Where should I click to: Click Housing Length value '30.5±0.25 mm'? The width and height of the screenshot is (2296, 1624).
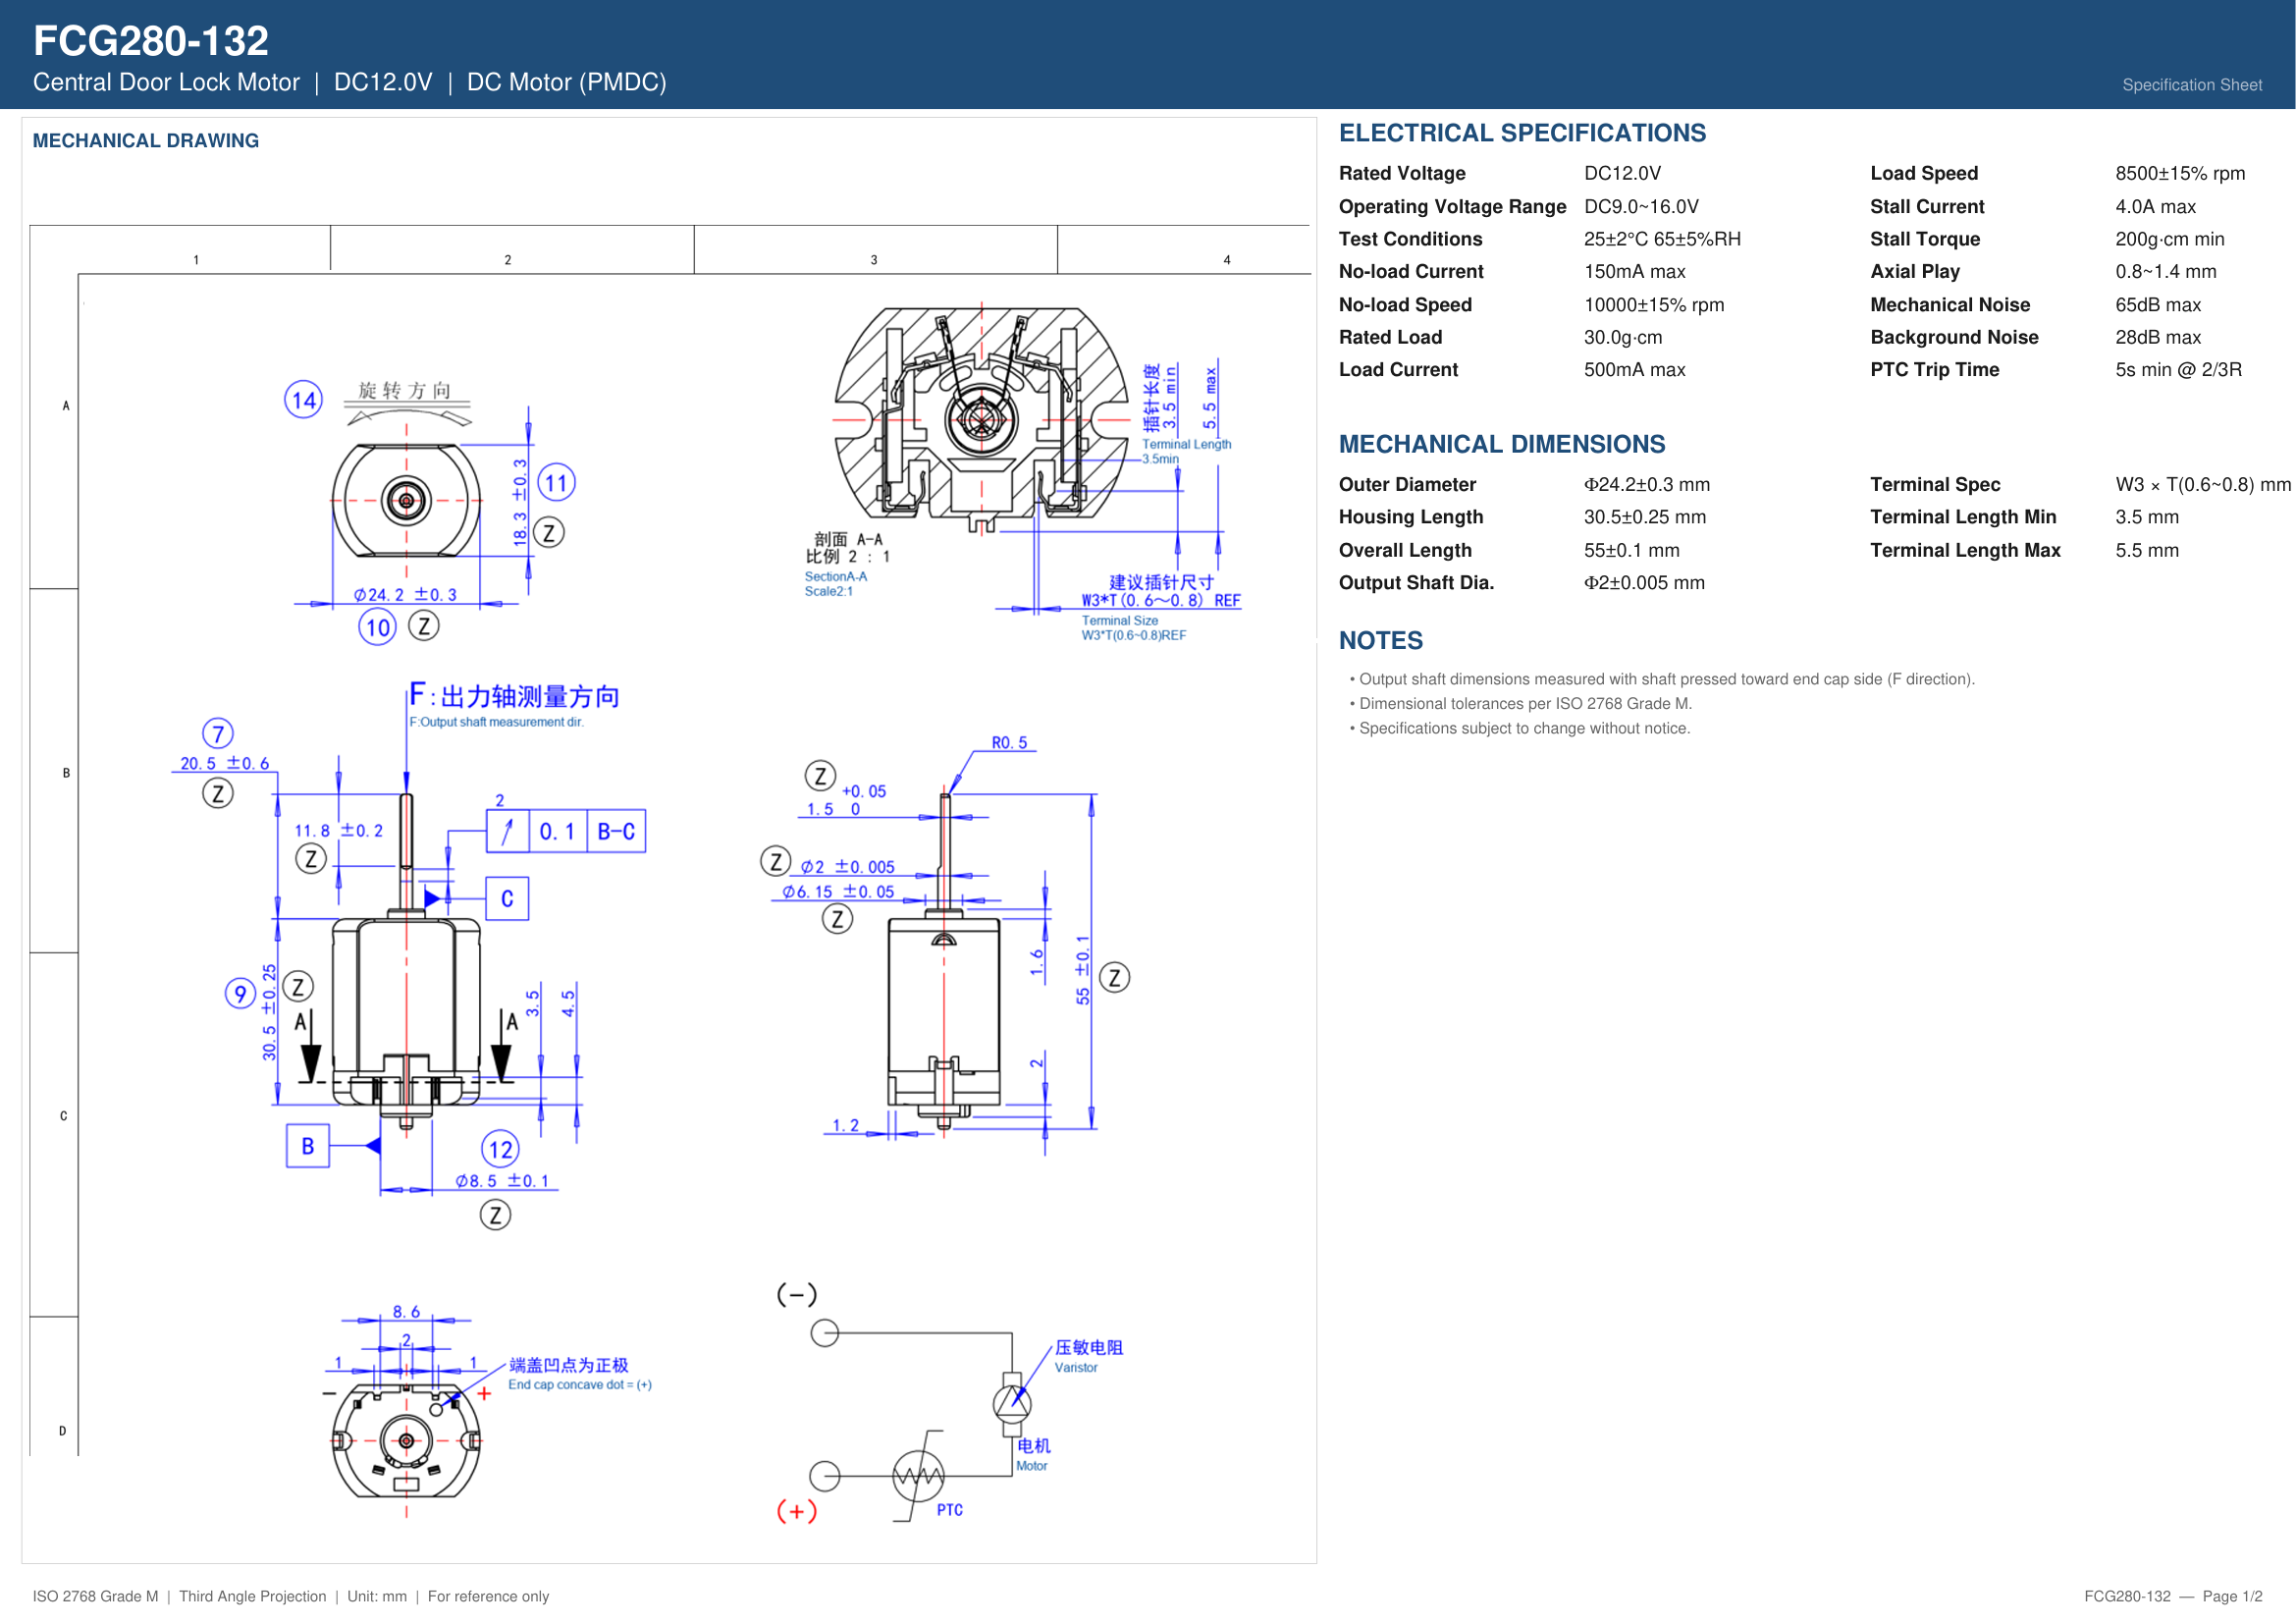(x=1644, y=517)
